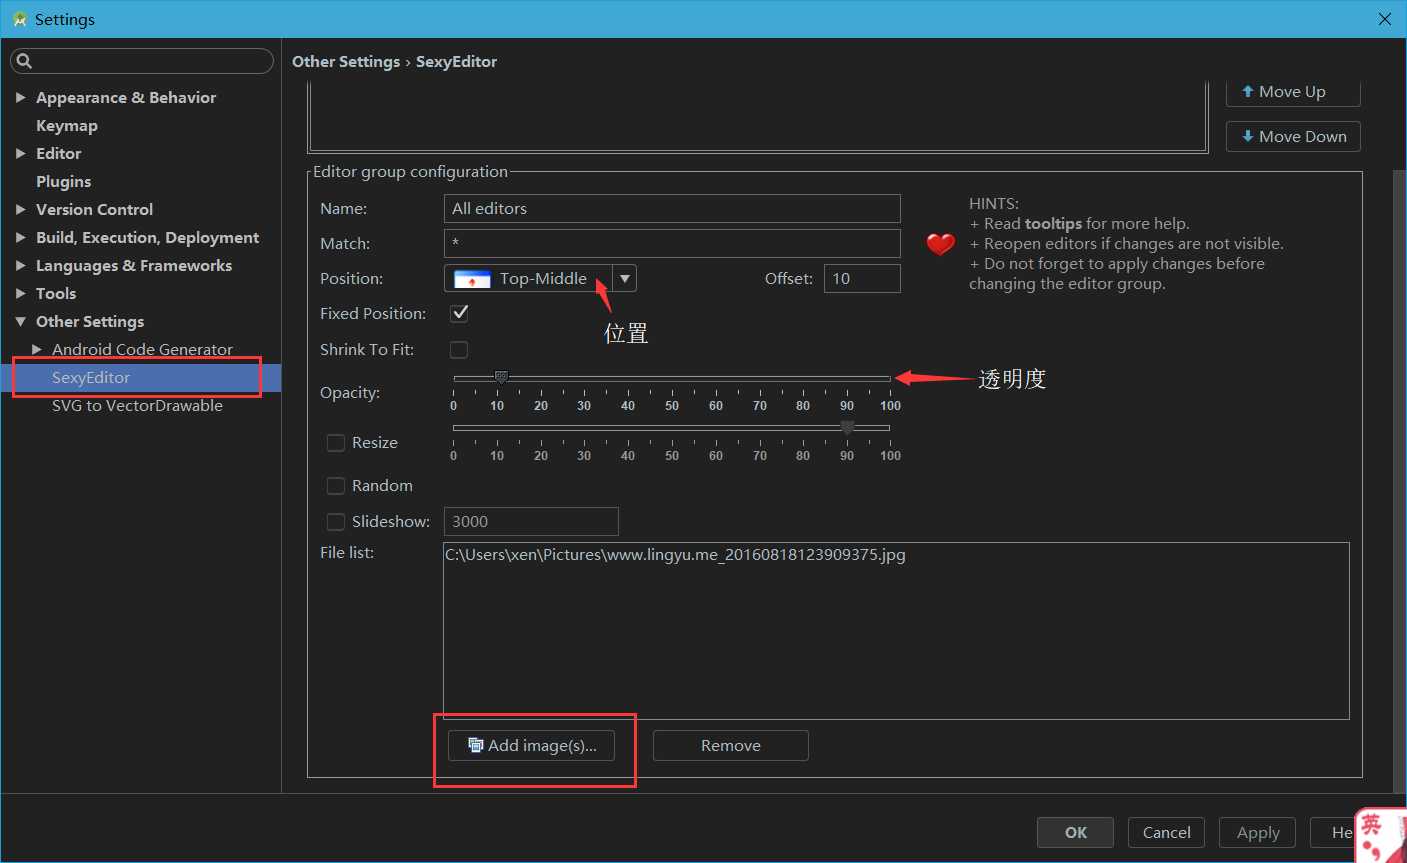Screen dimensions: 1407x863
Task: Enable the Resize checkbox
Action: click(336, 443)
